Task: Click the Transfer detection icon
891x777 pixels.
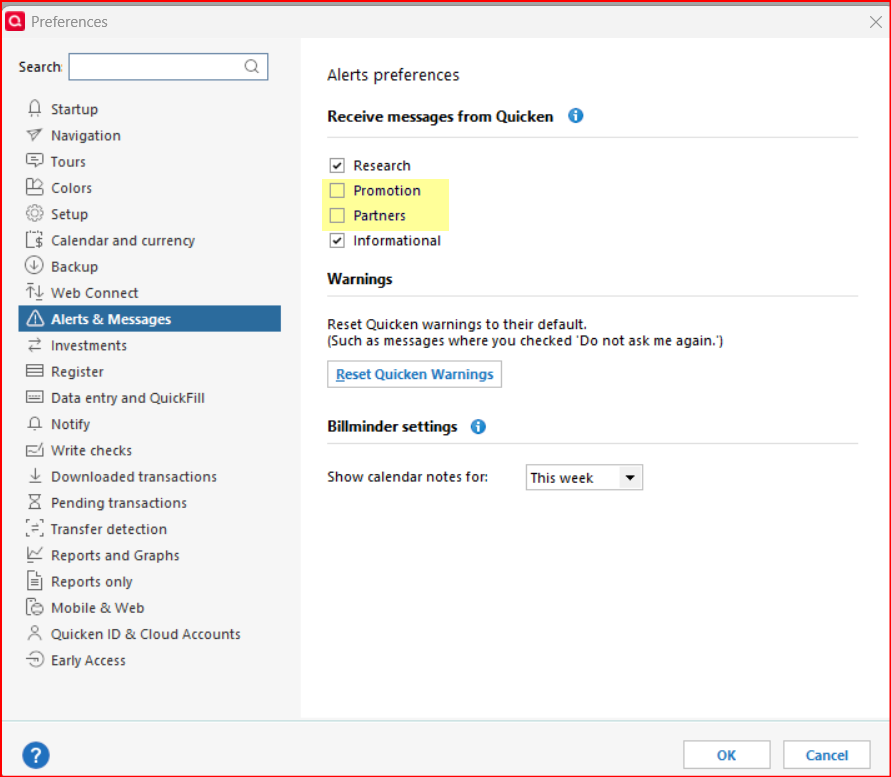Action: click(35, 529)
